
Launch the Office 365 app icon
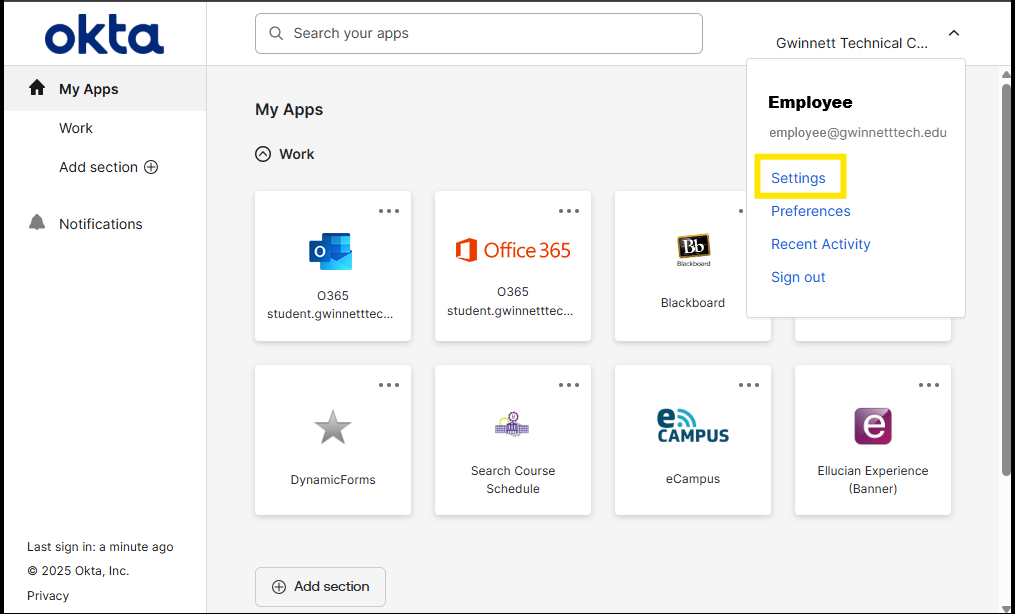pos(512,250)
